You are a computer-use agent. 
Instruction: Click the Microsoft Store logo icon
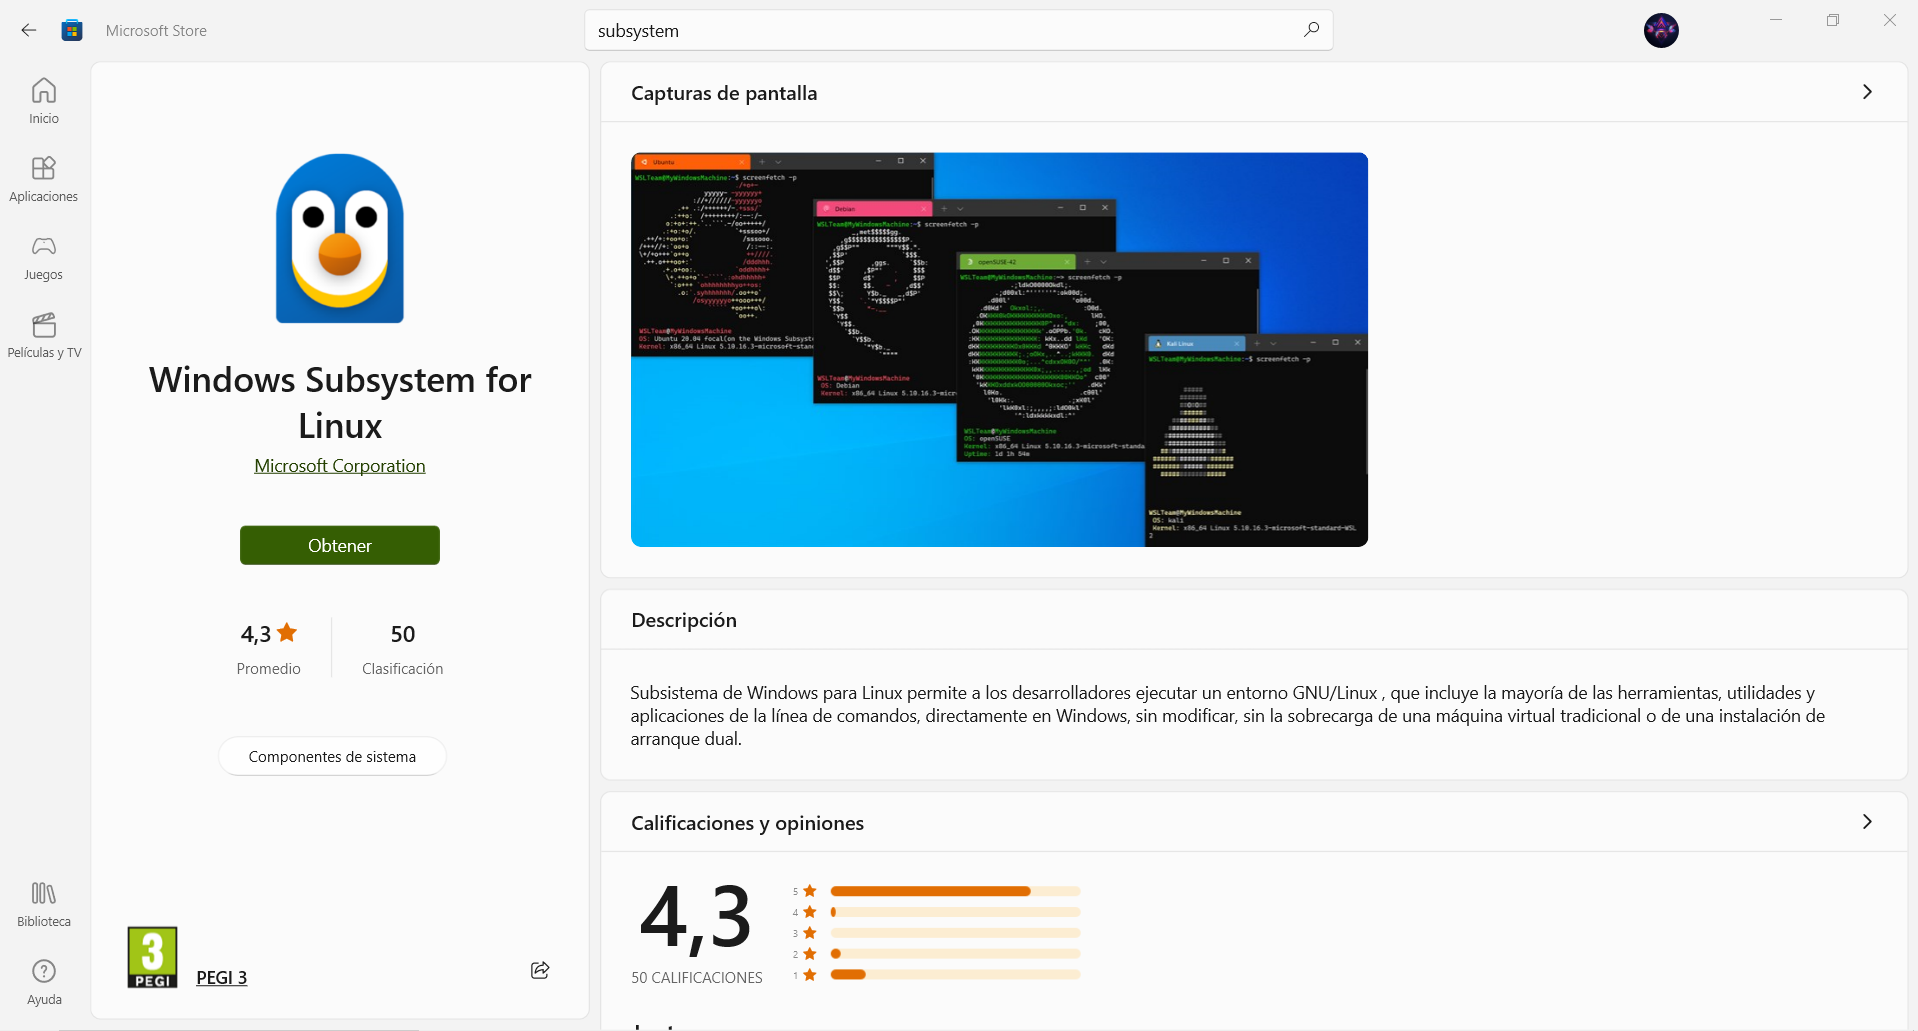point(72,30)
